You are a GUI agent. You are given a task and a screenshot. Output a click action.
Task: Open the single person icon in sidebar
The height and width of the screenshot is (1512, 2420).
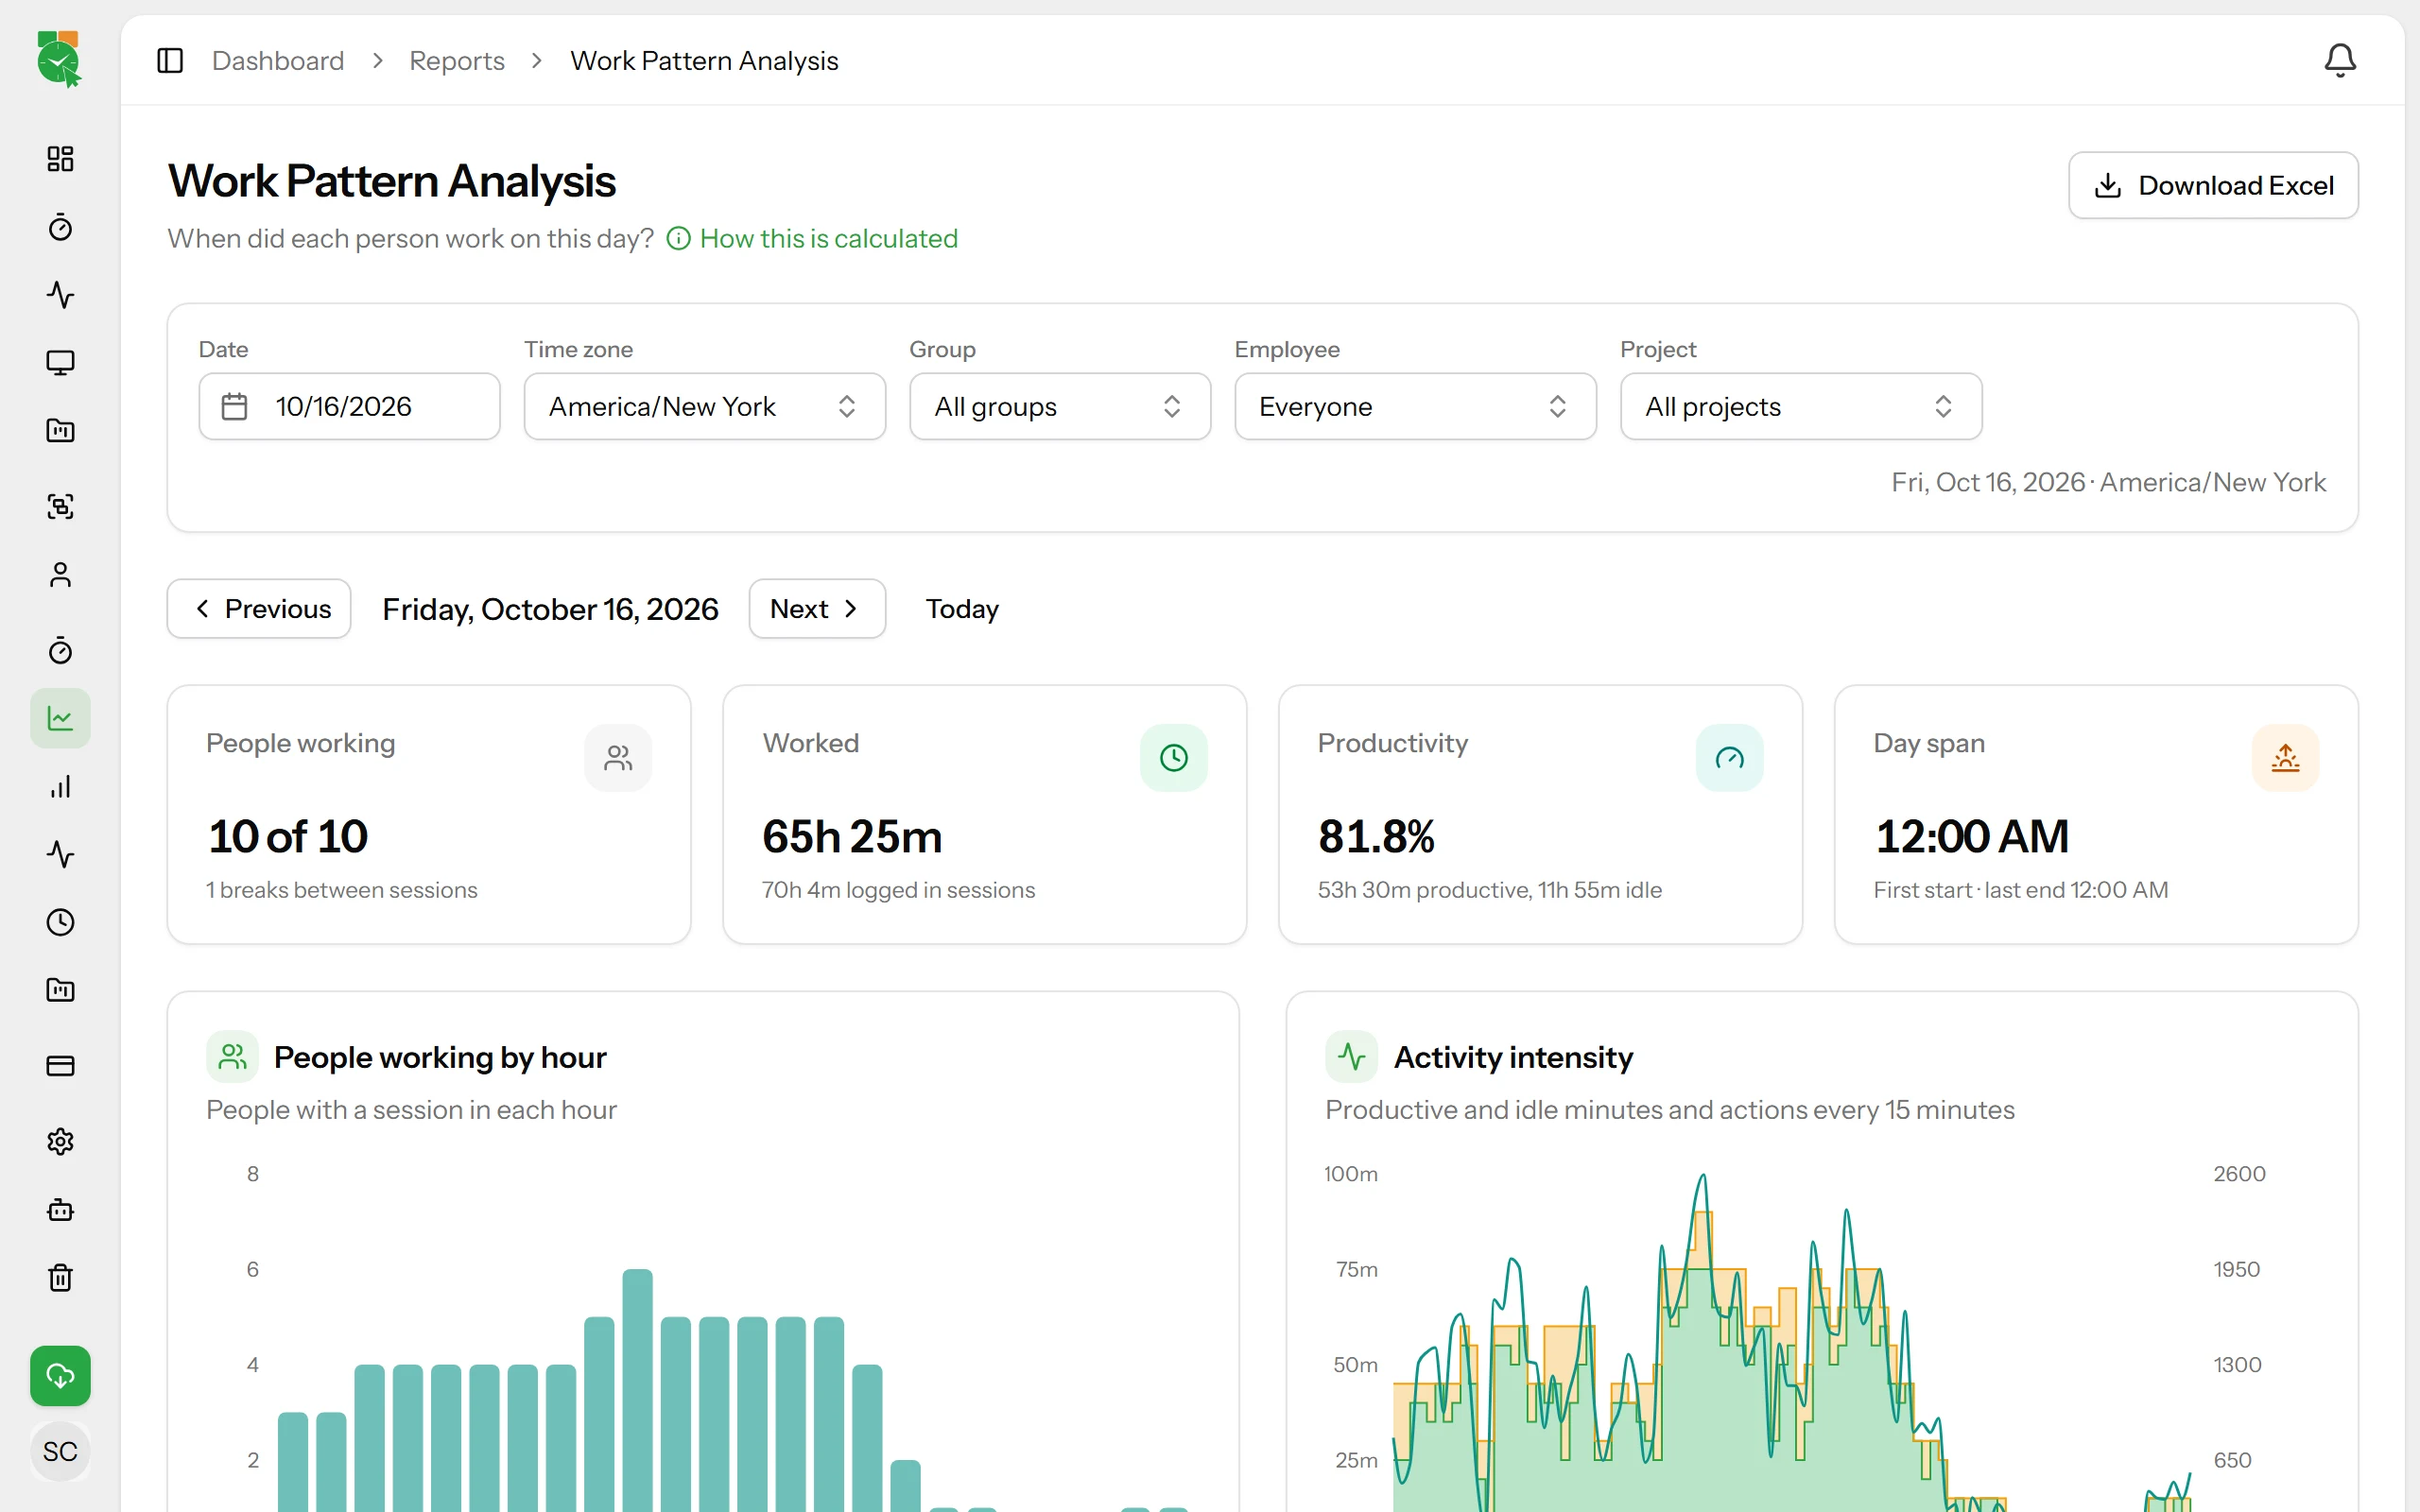coord(60,575)
